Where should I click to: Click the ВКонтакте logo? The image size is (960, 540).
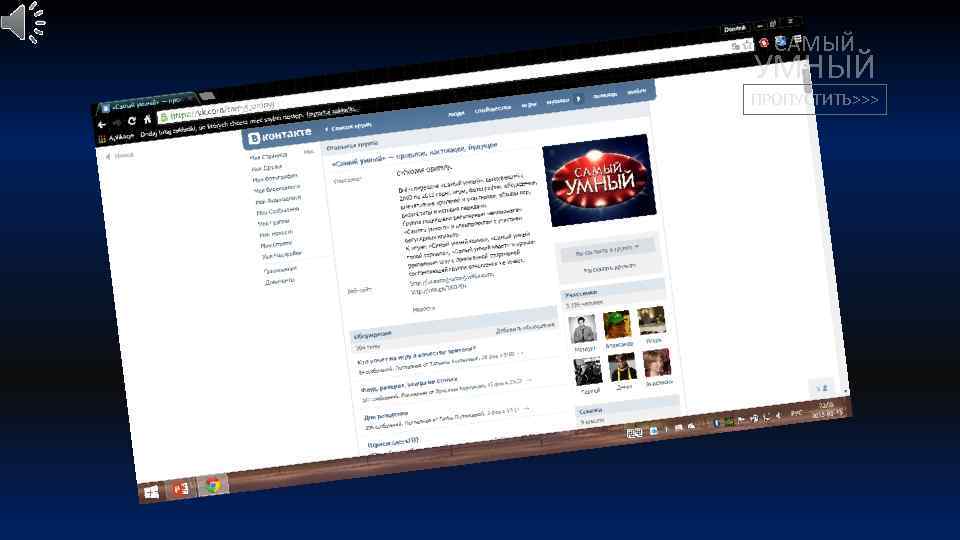tap(279, 136)
